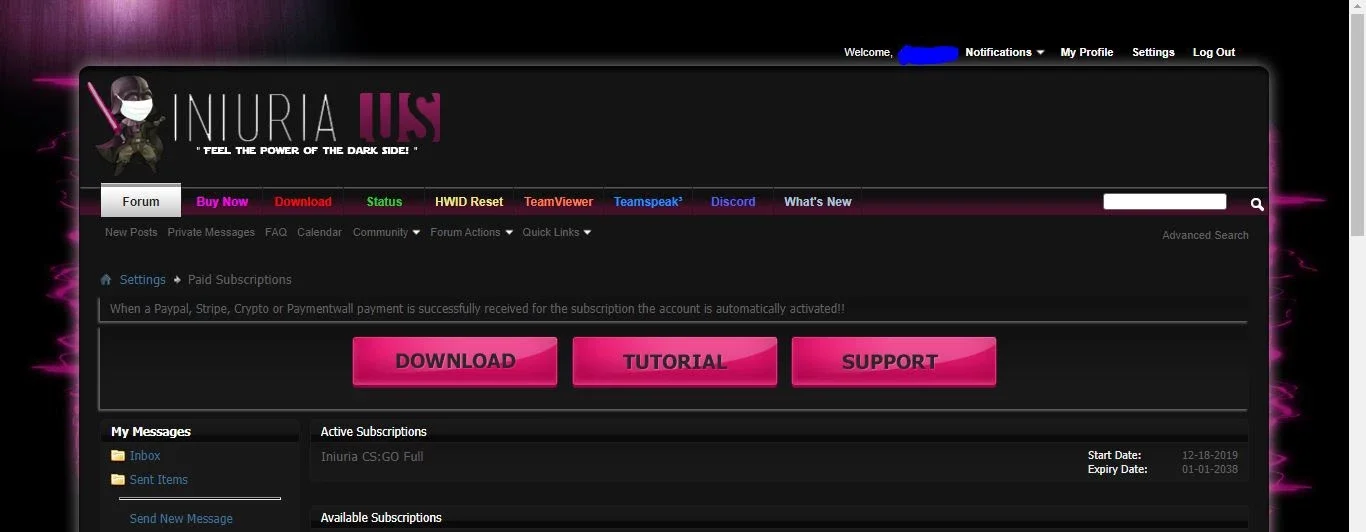
Task: Expand the Quick Links menu
Action: click(x=556, y=232)
